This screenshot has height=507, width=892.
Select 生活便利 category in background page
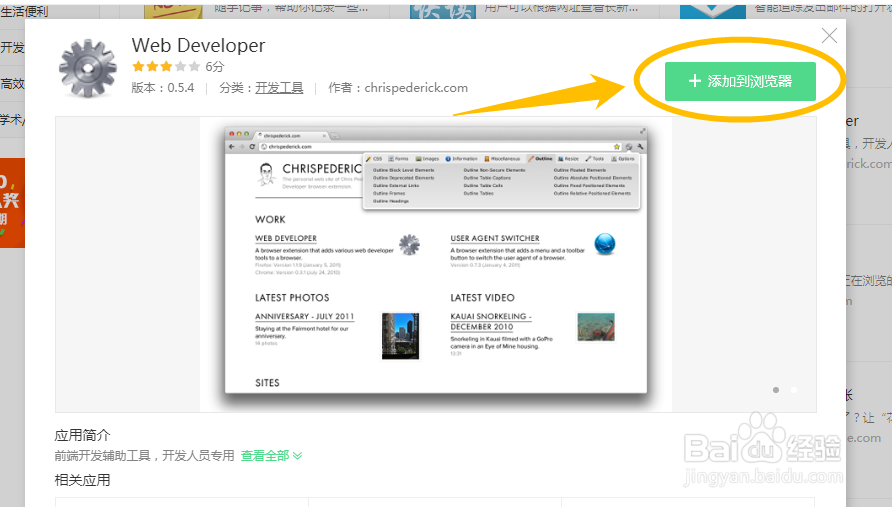click(24, 11)
